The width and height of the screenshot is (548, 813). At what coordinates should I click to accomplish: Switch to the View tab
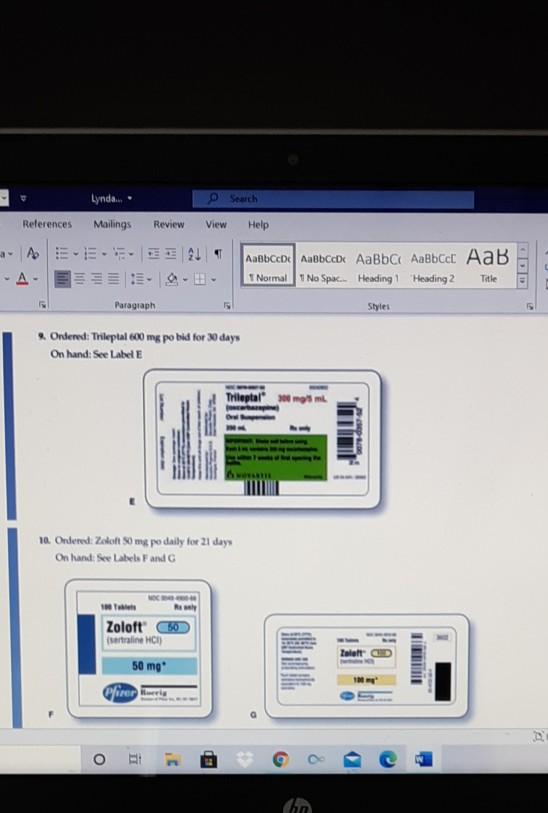click(216, 225)
